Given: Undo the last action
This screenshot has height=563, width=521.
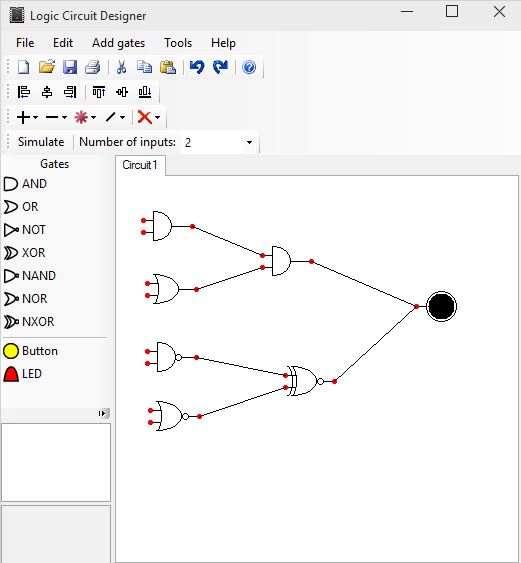Looking at the screenshot, I should coord(197,67).
